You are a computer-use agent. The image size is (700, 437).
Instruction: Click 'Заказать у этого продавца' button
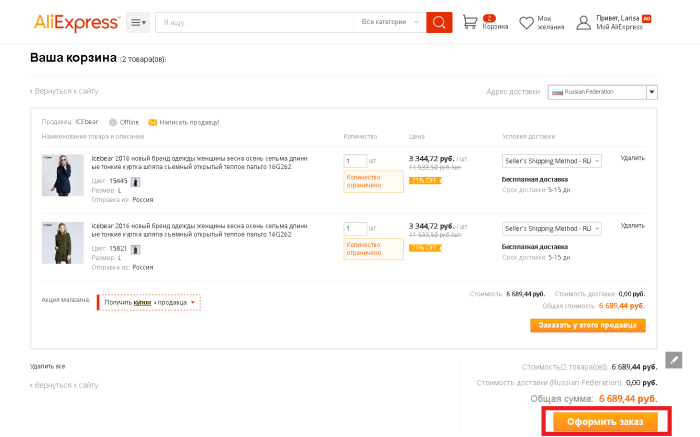588,325
